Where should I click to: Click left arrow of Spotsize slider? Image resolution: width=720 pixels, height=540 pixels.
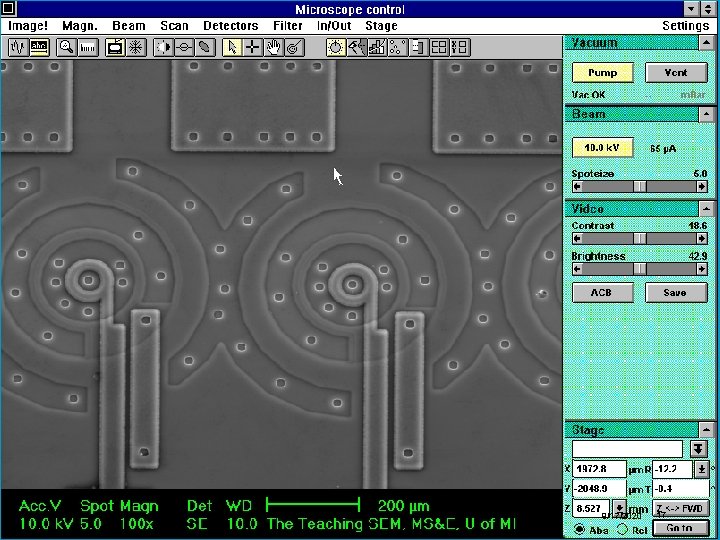tap(578, 186)
